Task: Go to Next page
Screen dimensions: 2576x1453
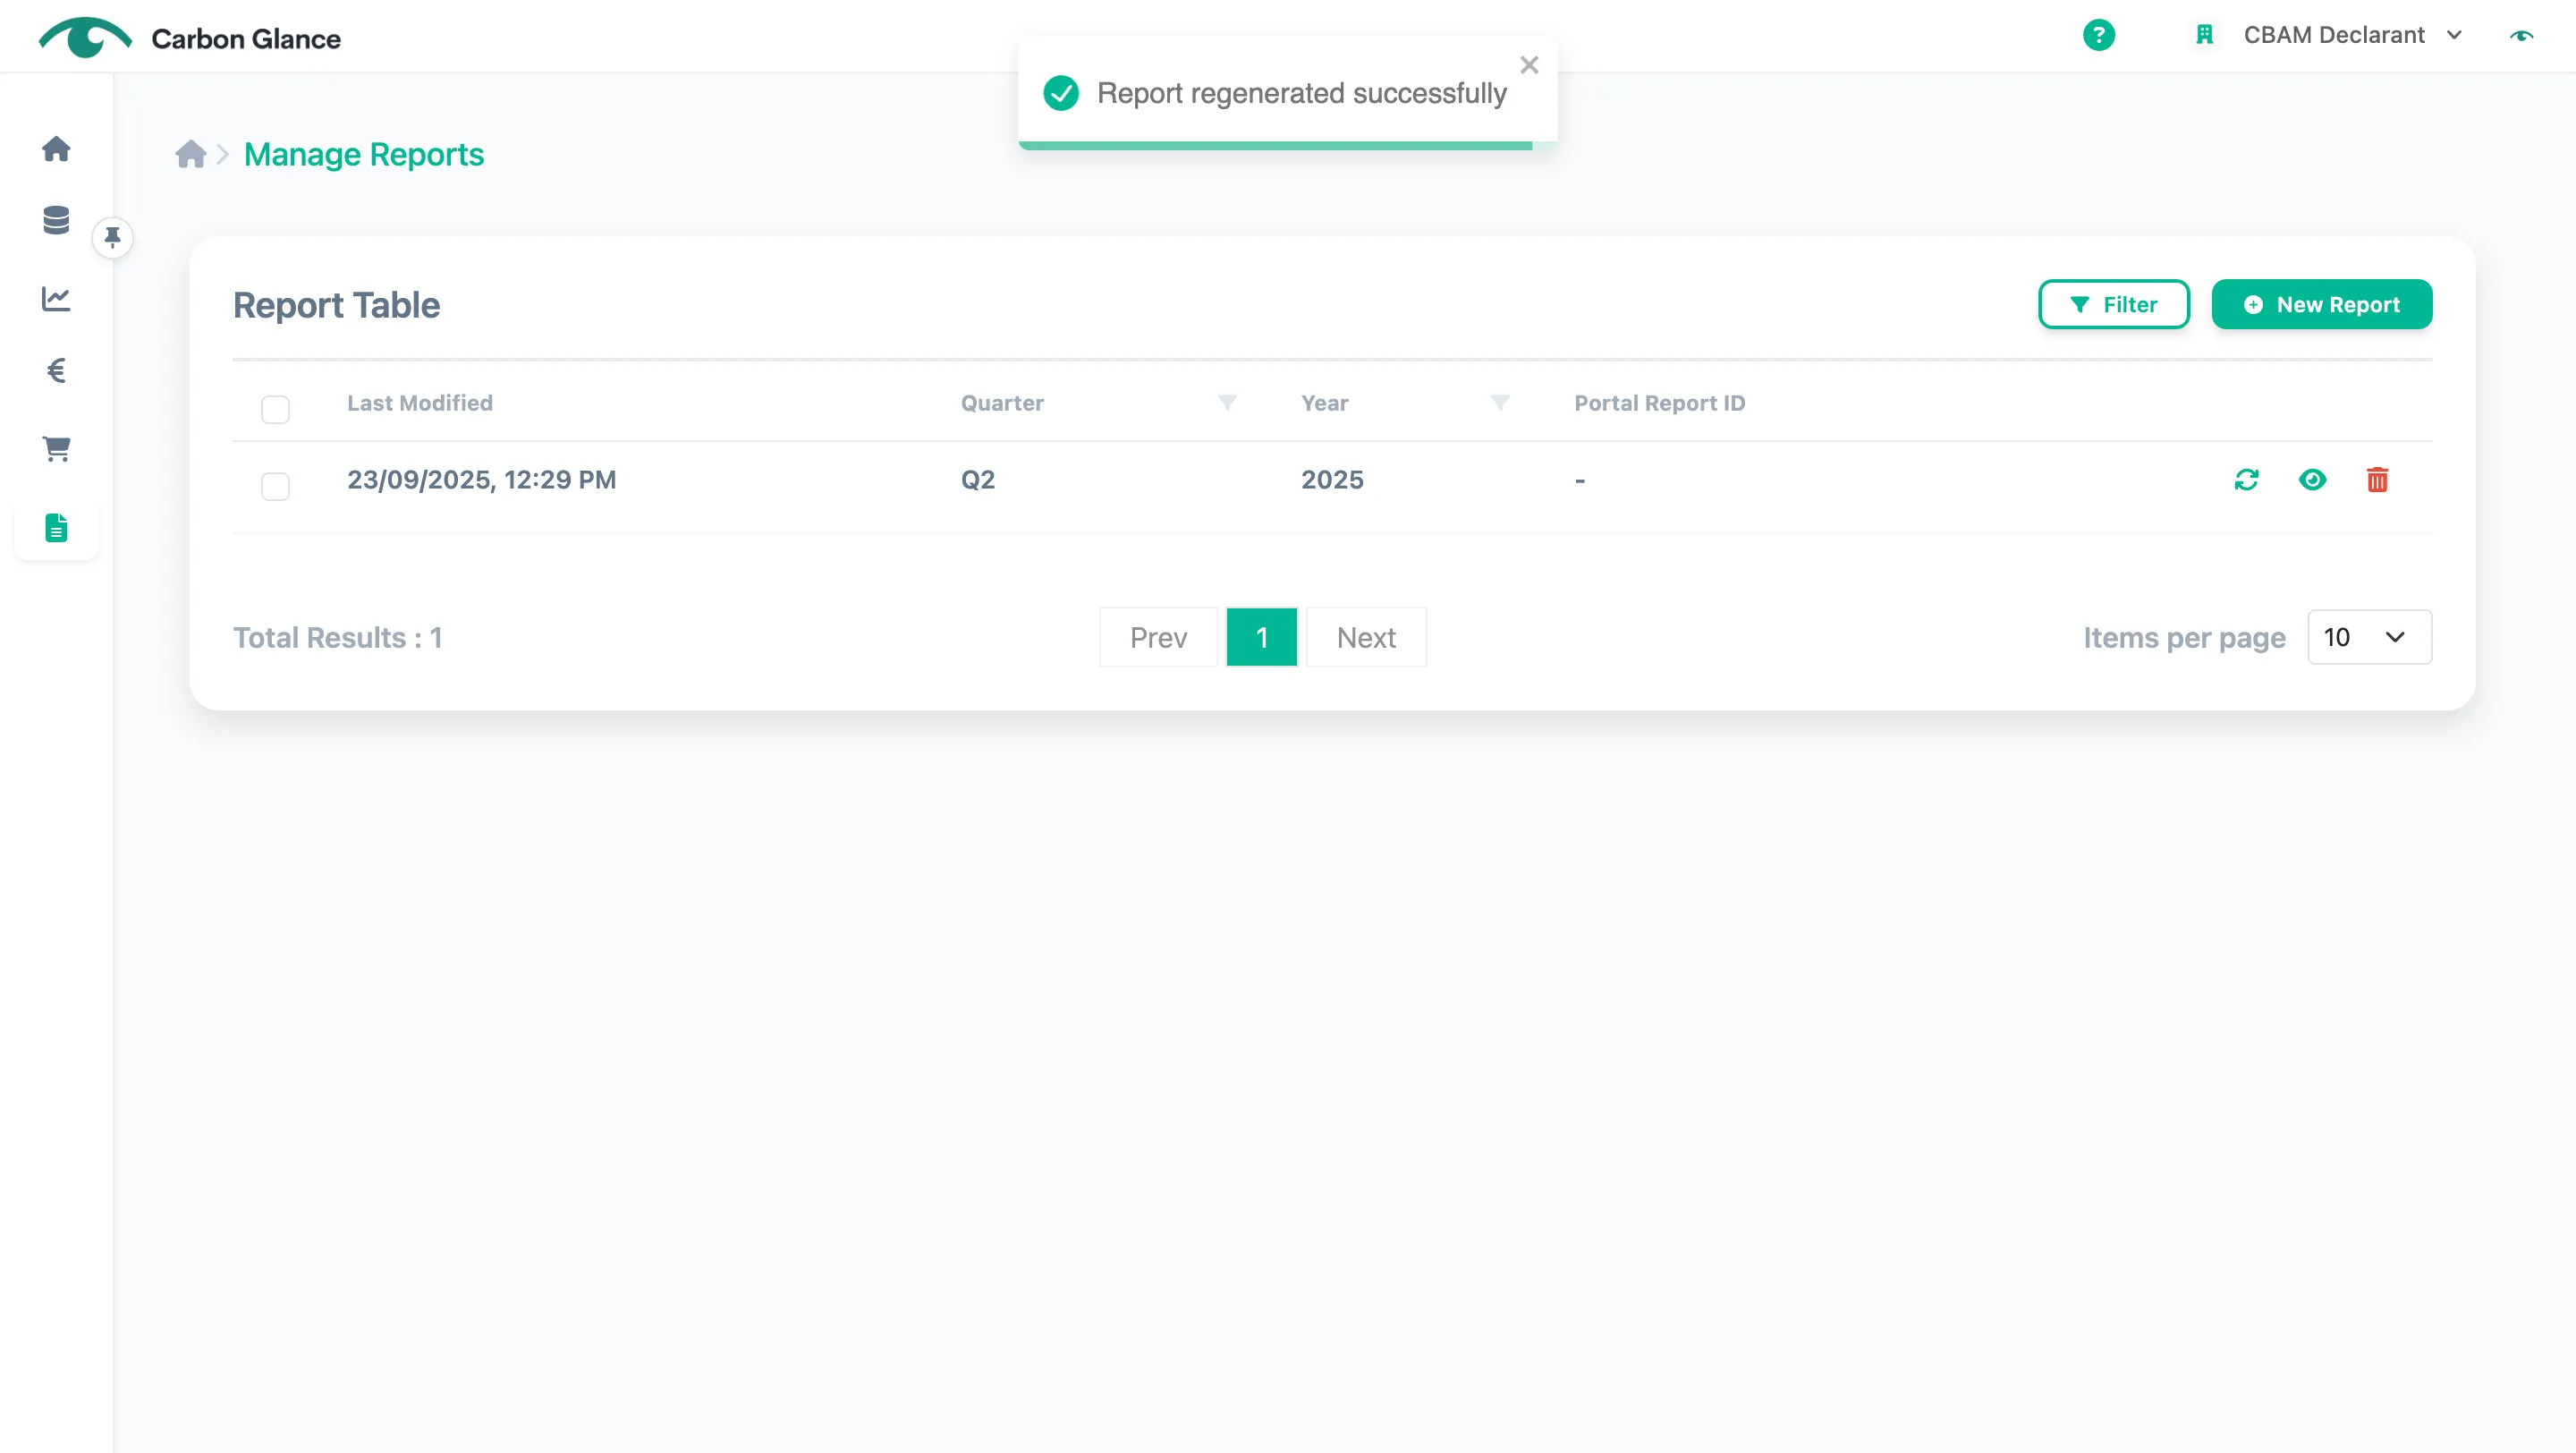Action: pos(1366,637)
